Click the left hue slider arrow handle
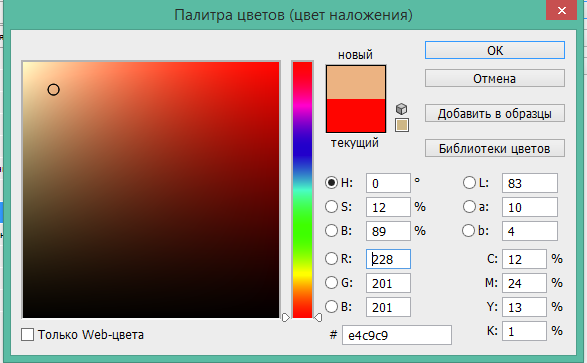 286,318
